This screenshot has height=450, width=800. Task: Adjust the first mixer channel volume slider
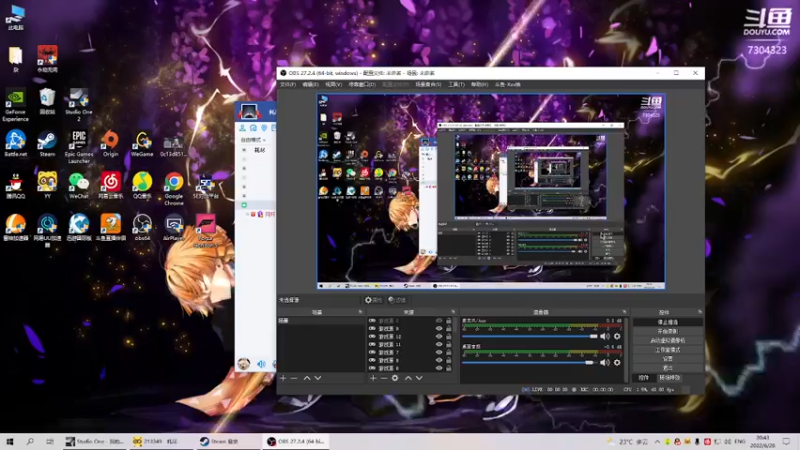click(x=530, y=336)
